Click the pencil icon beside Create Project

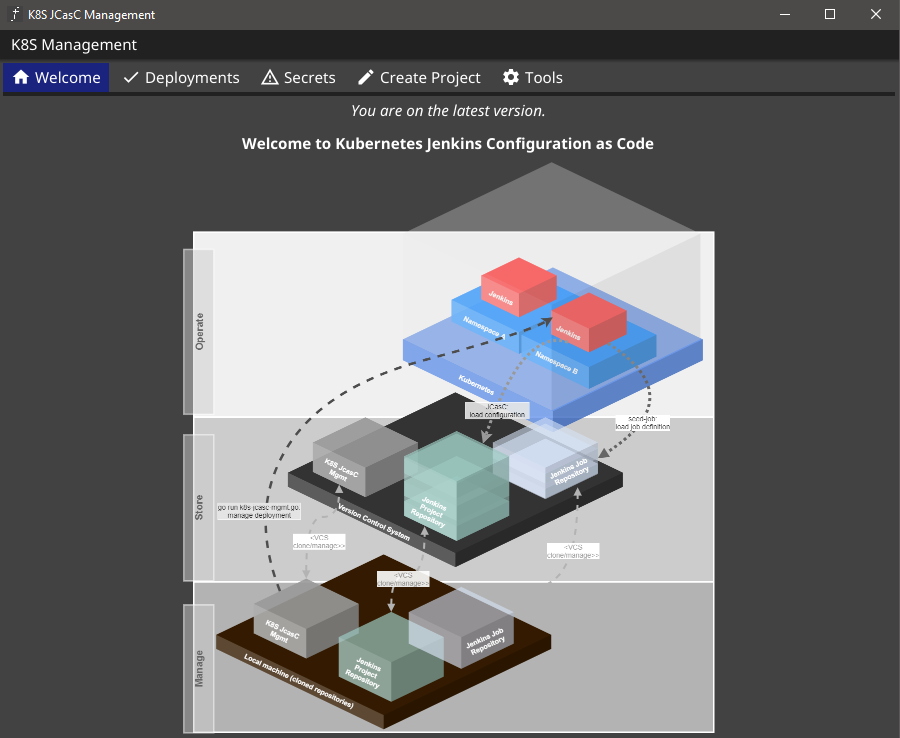pos(366,77)
